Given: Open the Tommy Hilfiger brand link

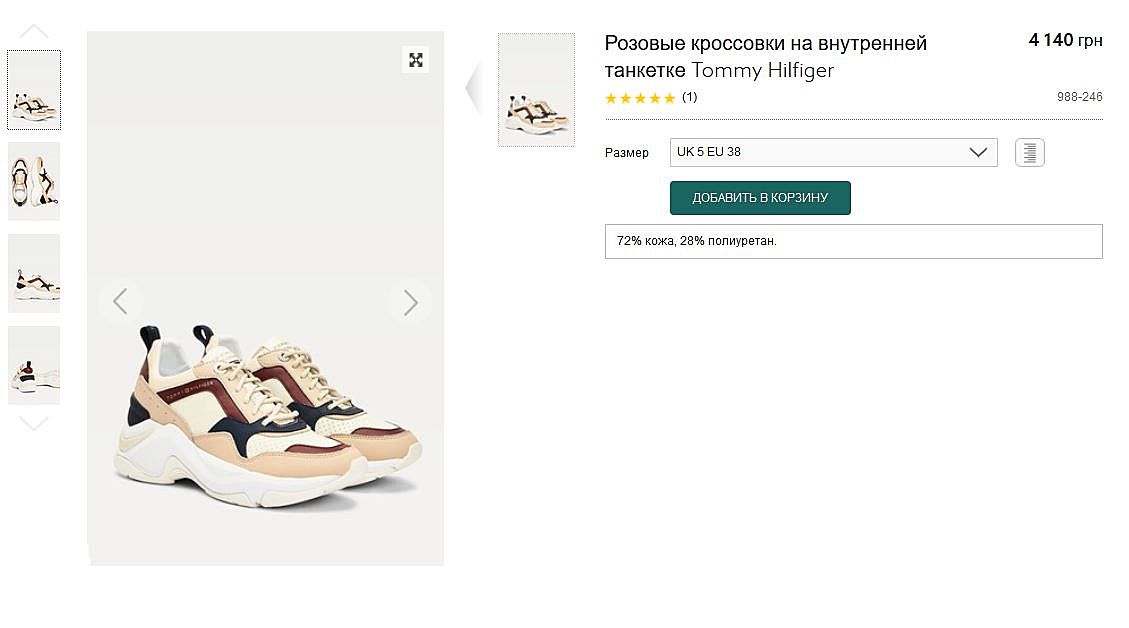Looking at the screenshot, I should click(762, 70).
